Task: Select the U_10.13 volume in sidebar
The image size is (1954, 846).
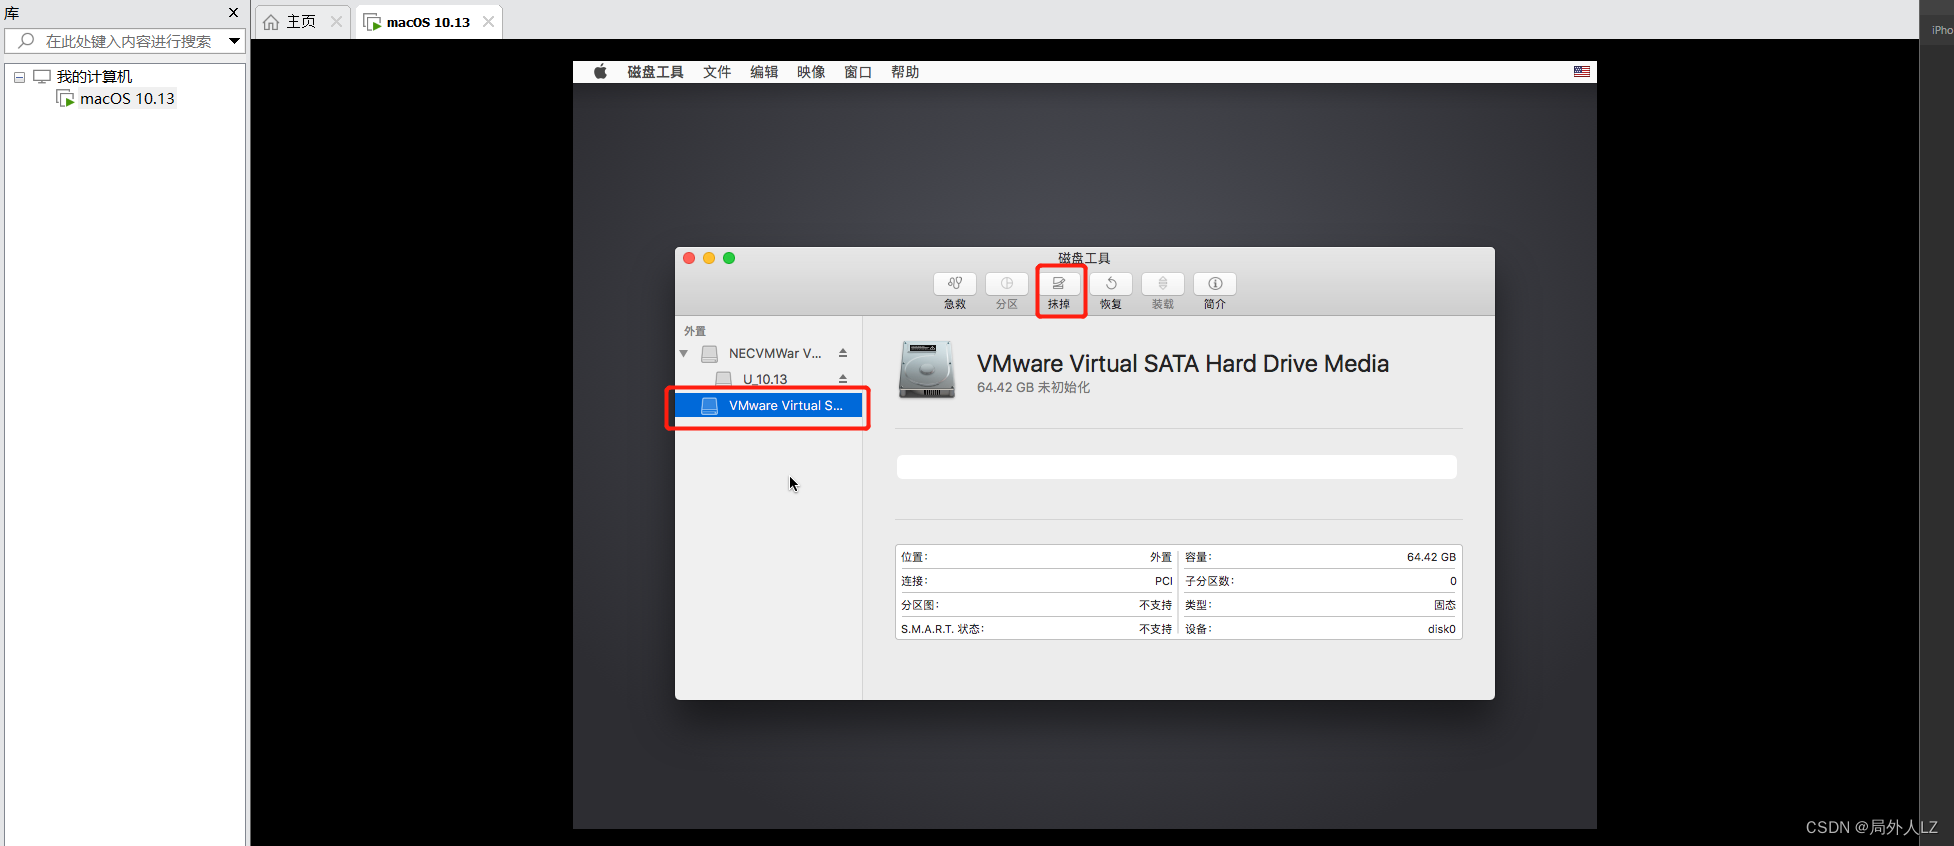Action: tap(768, 379)
